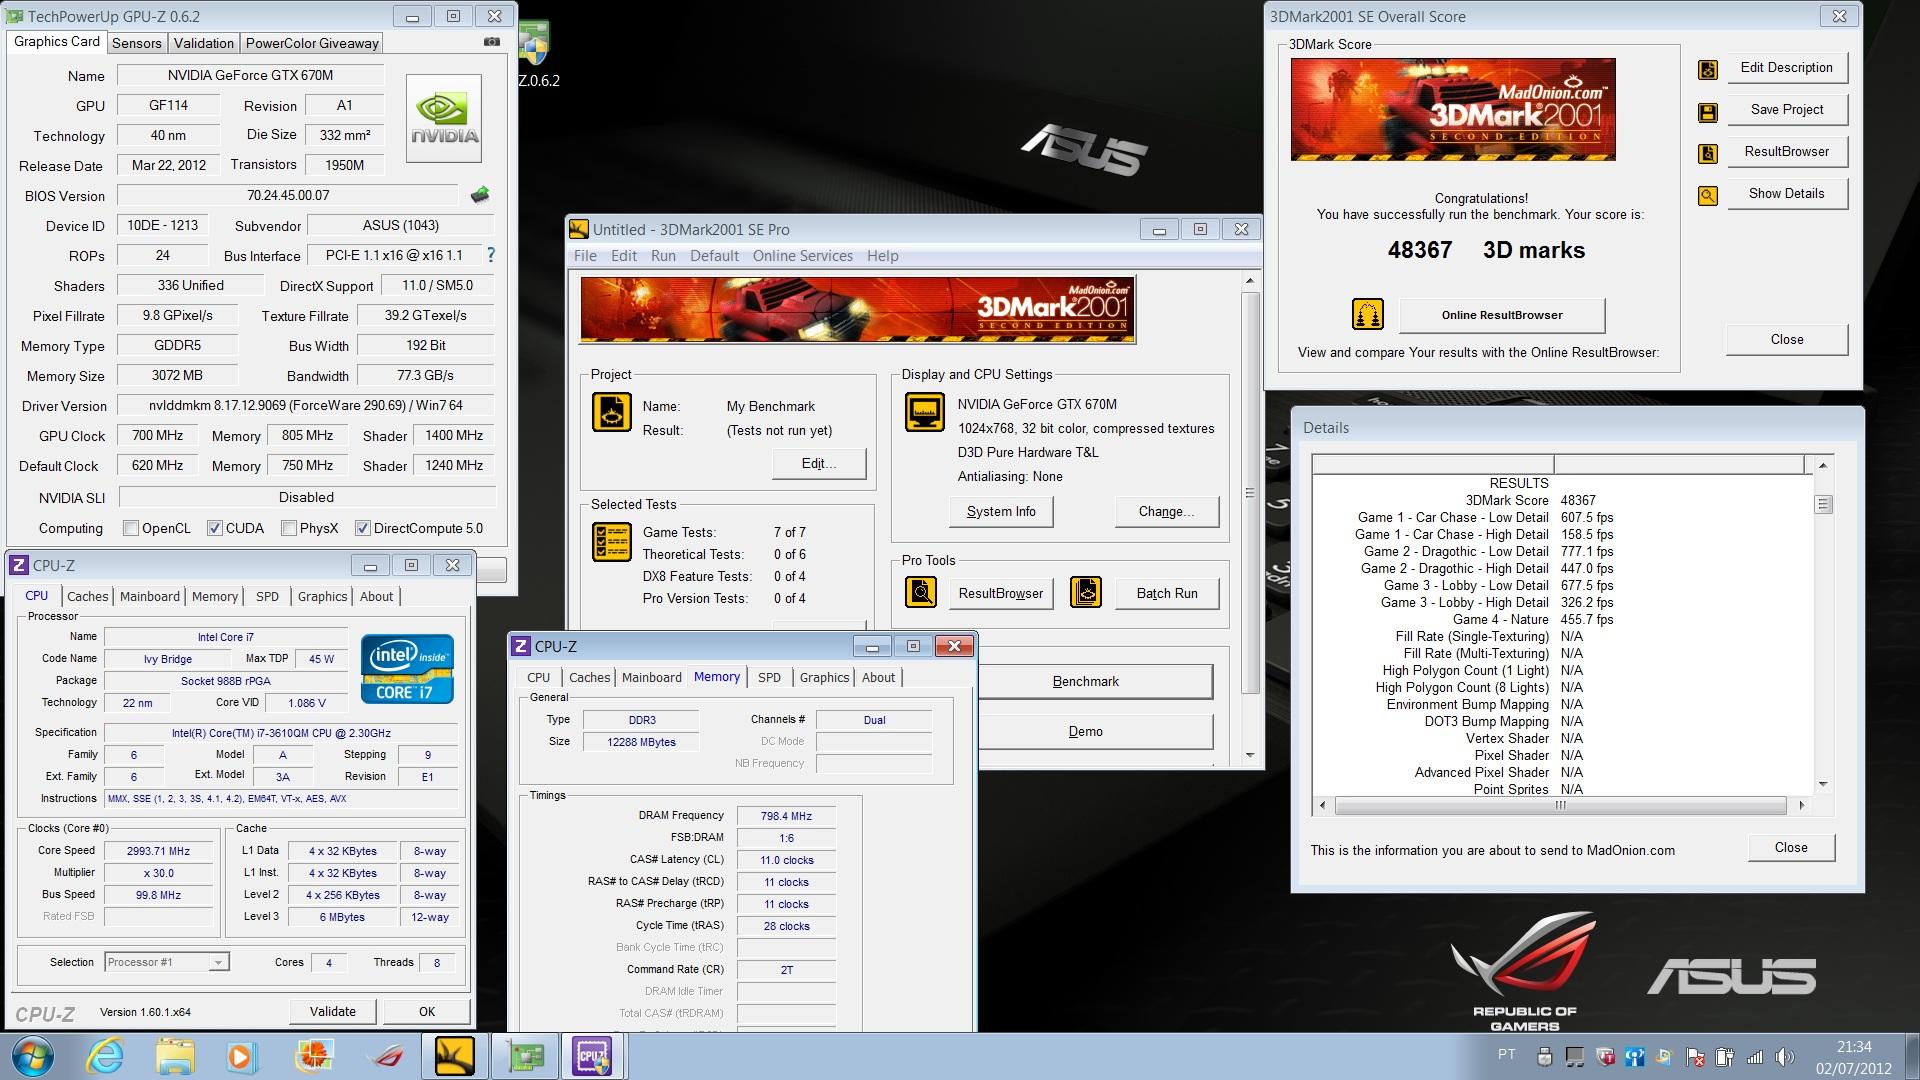Toggle the DirectCompute 5.0 checkbox
Image resolution: width=1920 pixels, height=1080 pixels.
pyautogui.click(x=362, y=528)
